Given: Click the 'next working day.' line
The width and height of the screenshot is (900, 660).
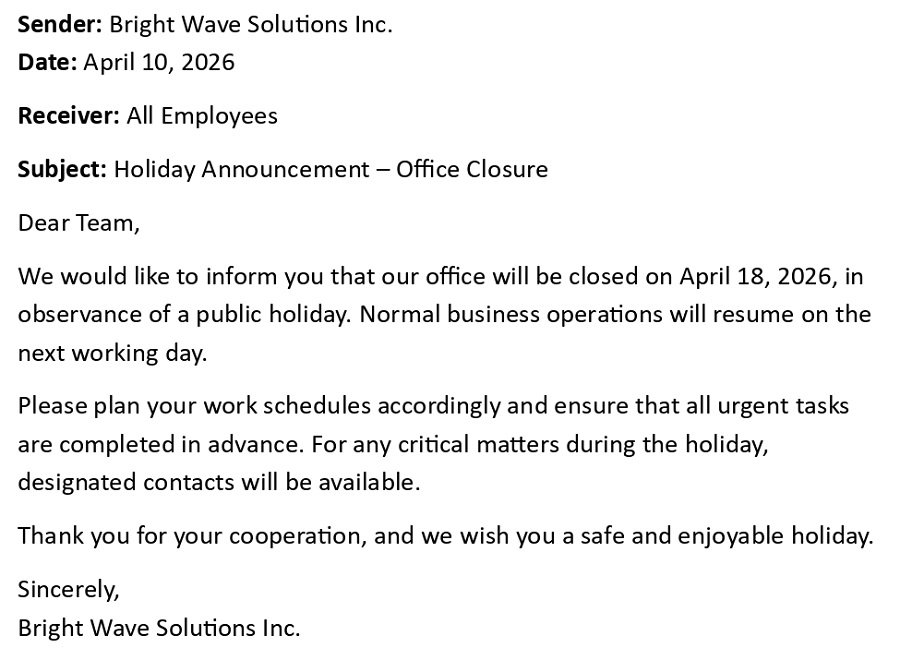Looking at the screenshot, I should click(x=112, y=353).
